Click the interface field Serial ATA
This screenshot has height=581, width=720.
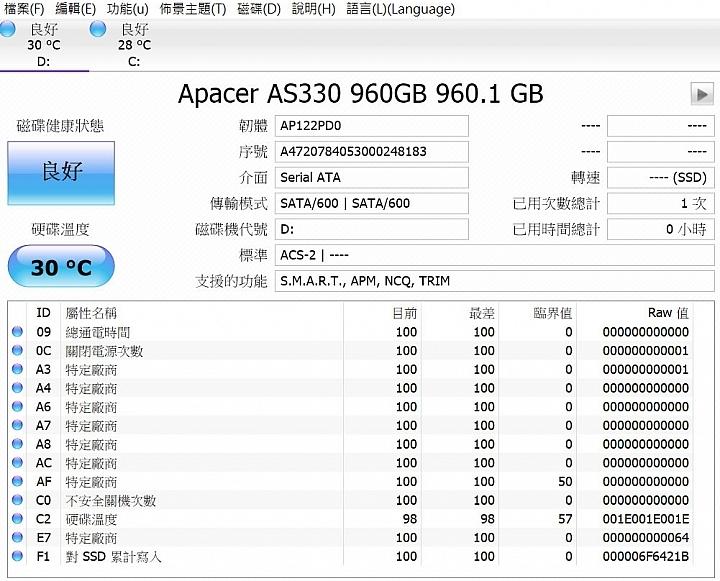click(x=371, y=177)
